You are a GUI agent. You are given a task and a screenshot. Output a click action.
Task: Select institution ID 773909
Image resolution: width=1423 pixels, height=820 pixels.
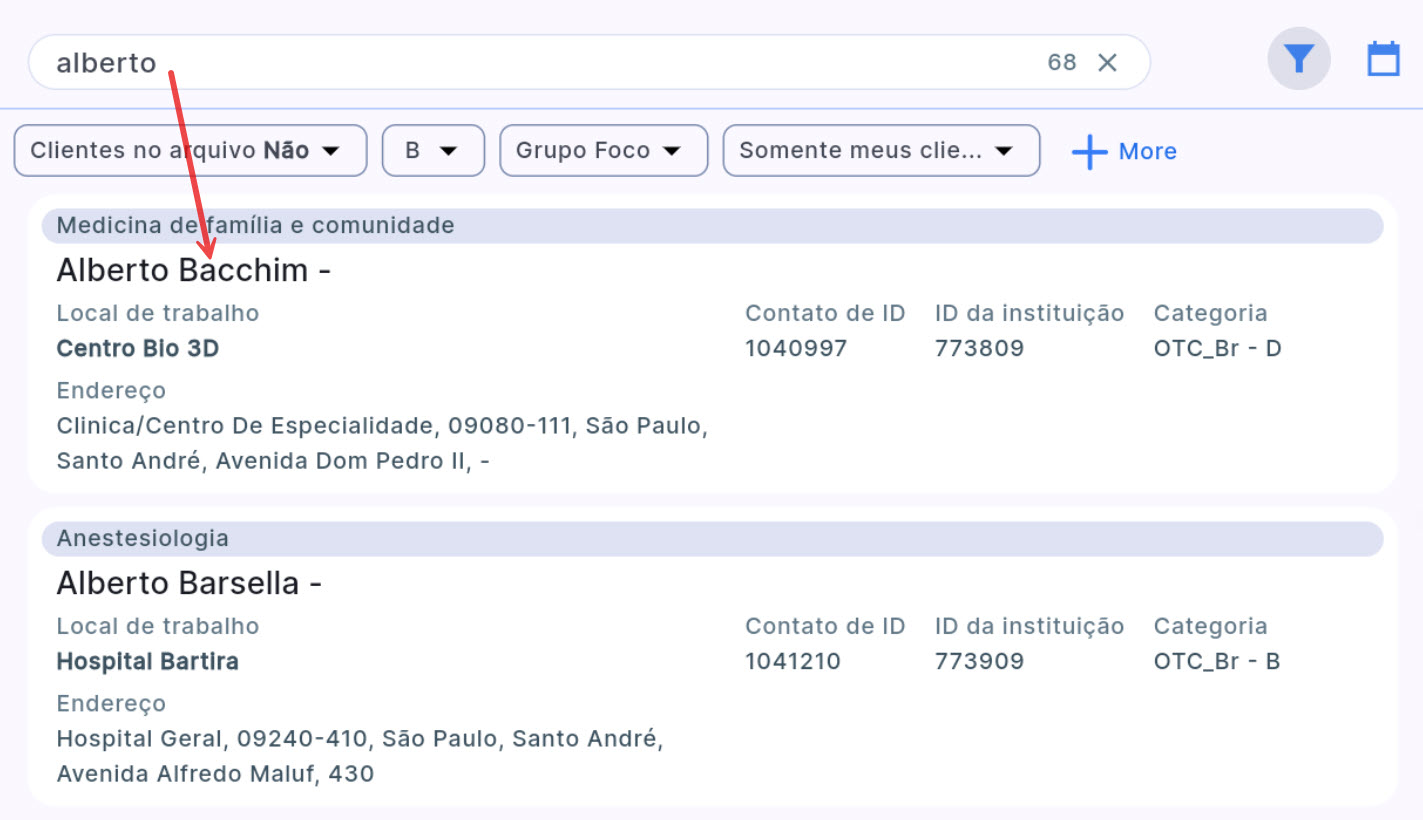pos(978,662)
